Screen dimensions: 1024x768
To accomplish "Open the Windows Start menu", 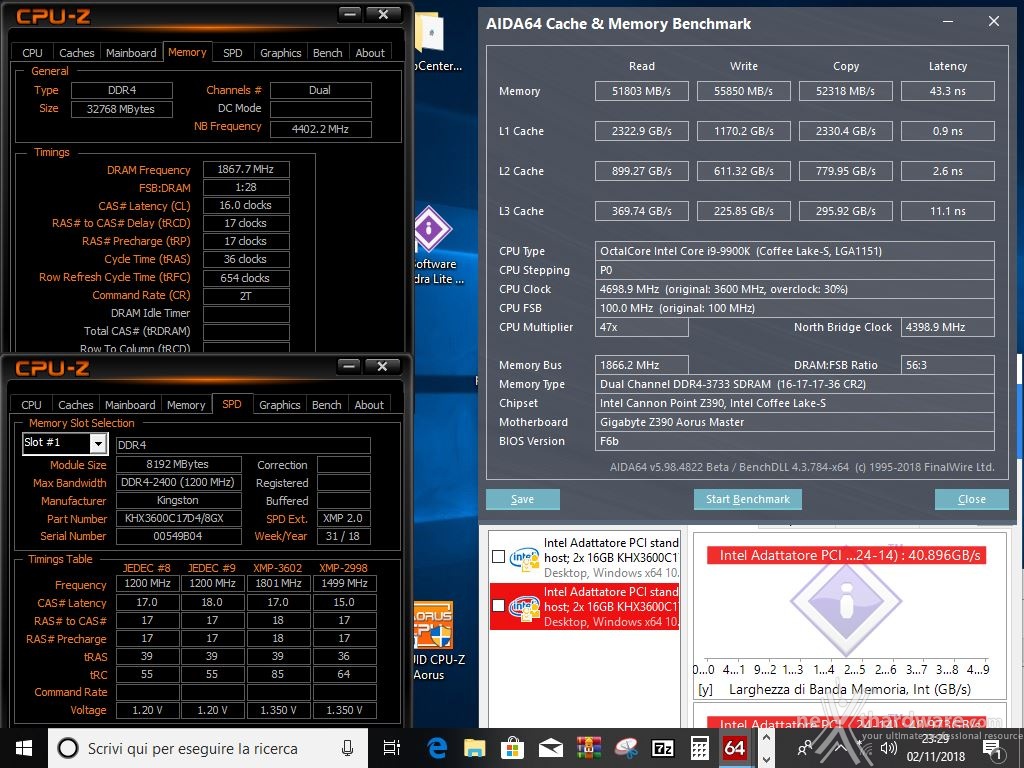I will (24, 748).
